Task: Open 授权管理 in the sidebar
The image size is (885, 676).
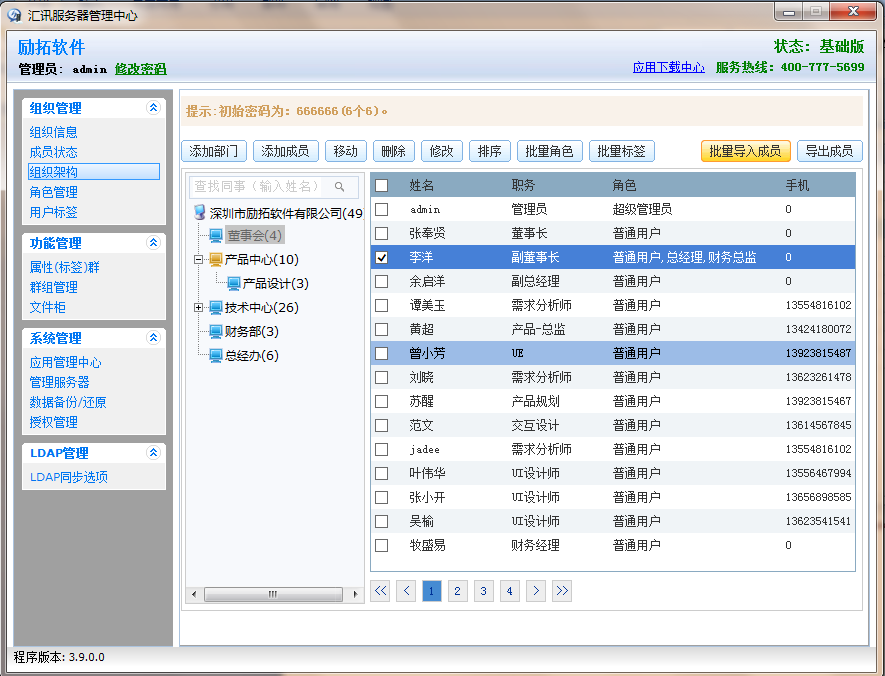Action: pyautogui.click(x=54, y=422)
